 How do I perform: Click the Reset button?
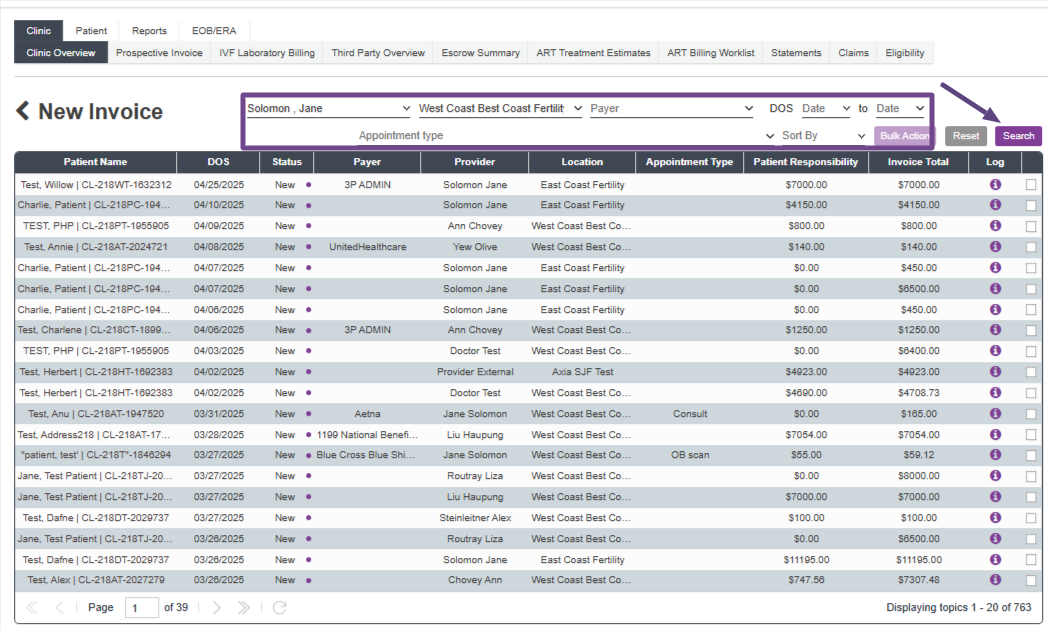(965, 136)
